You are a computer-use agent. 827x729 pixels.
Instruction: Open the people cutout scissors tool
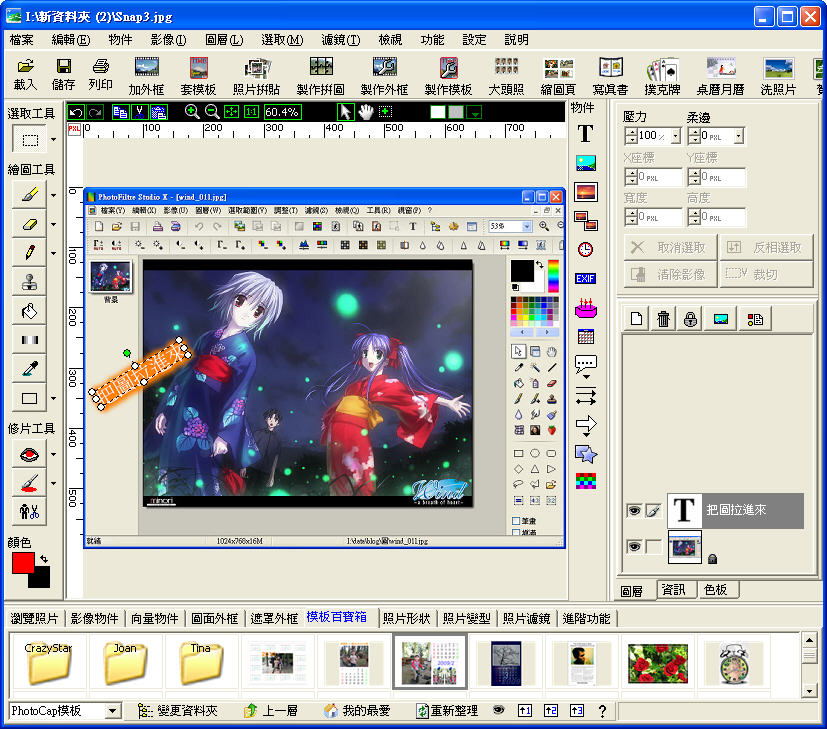[x=30, y=512]
